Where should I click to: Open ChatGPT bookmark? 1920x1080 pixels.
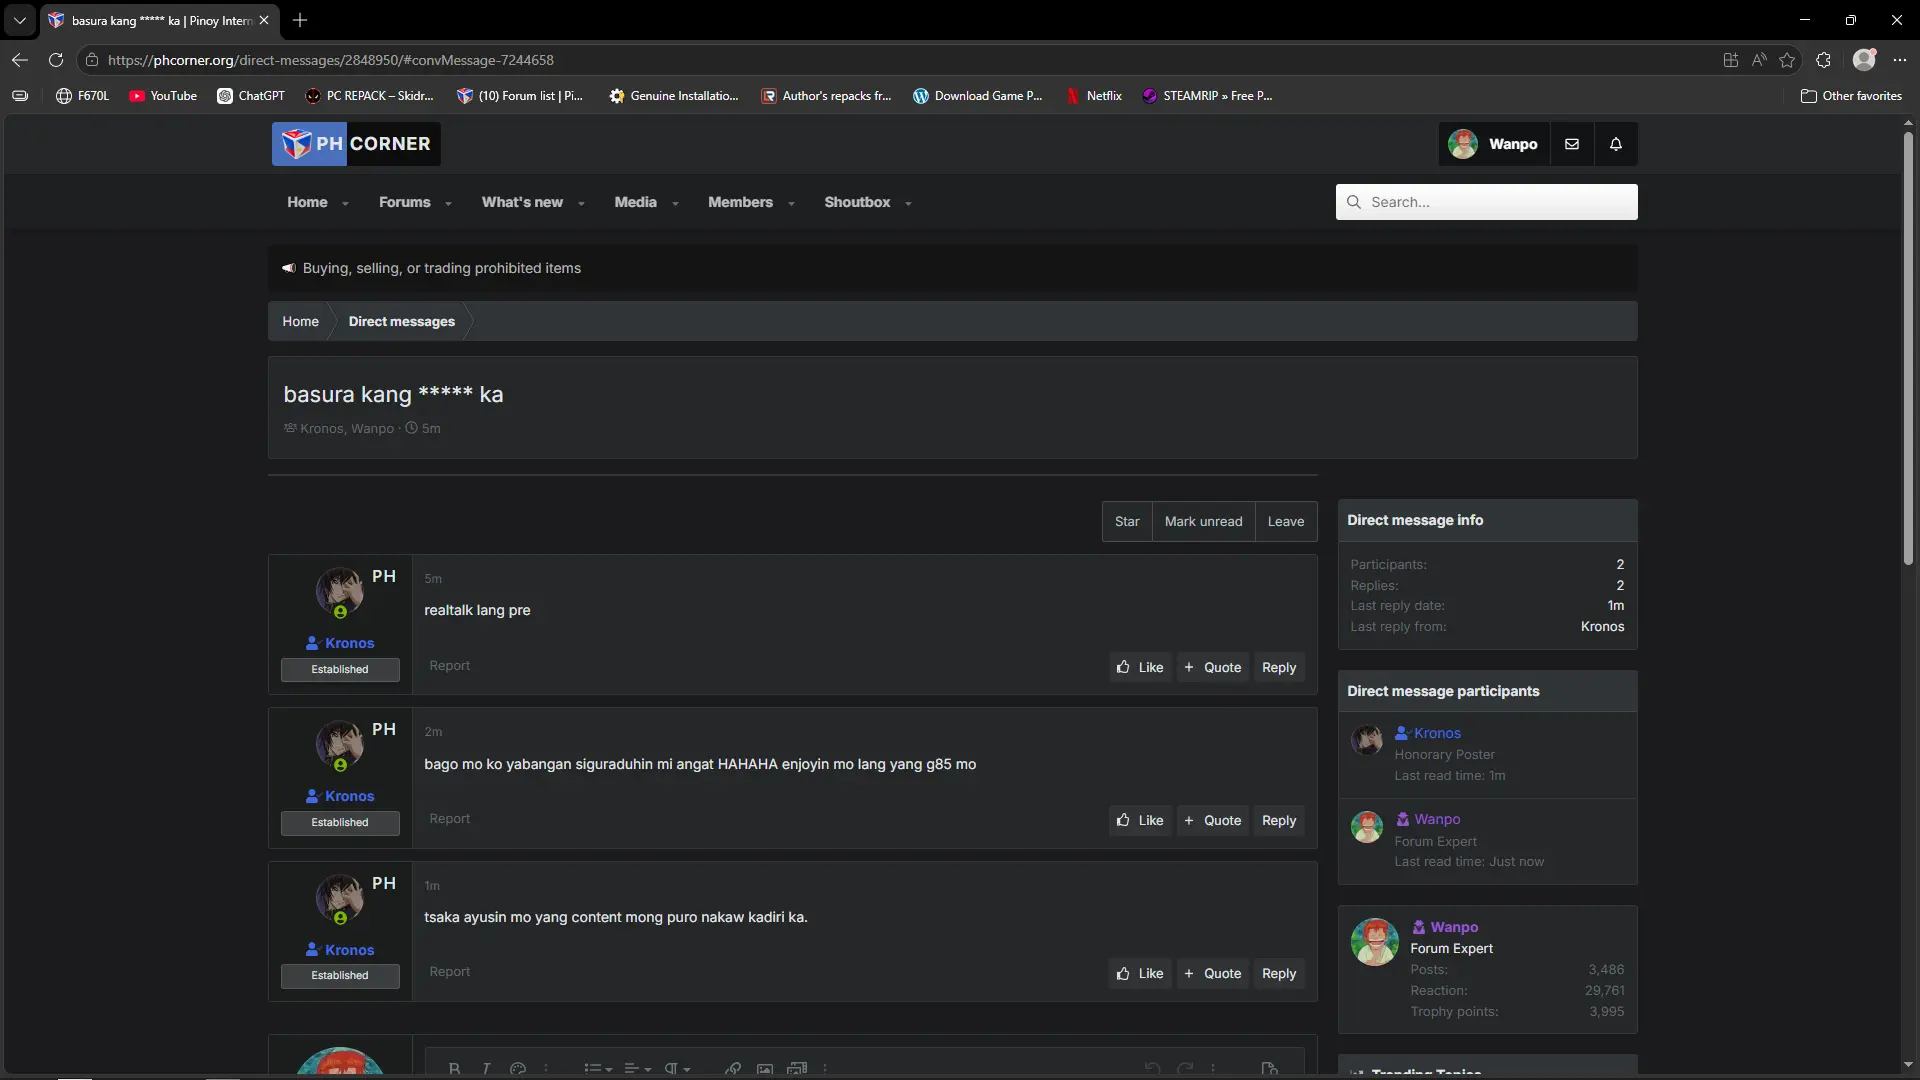(x=251, y=96)
